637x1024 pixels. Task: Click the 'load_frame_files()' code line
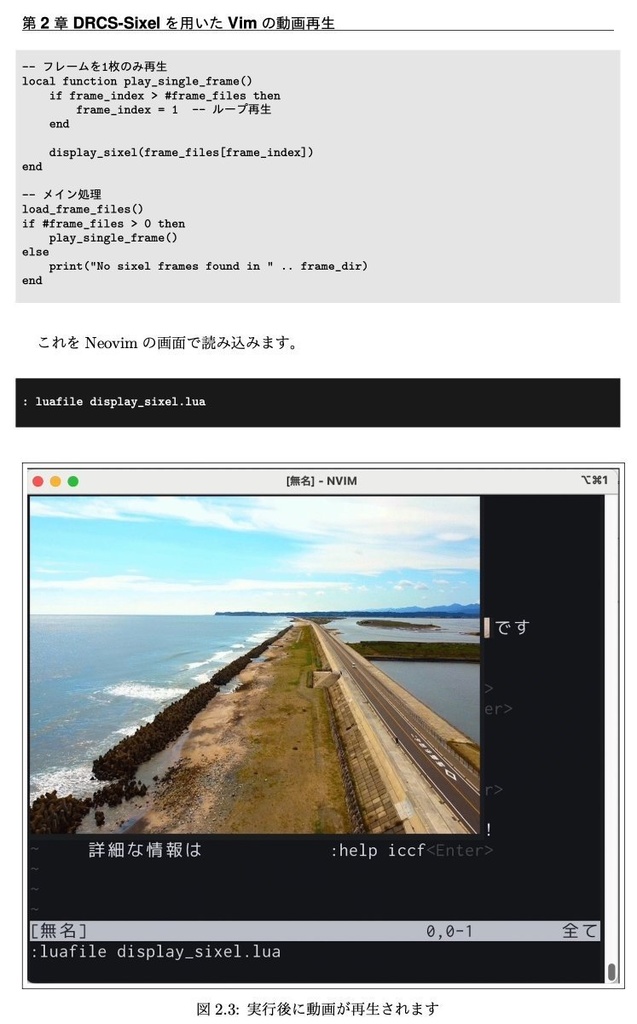(82, 209)
